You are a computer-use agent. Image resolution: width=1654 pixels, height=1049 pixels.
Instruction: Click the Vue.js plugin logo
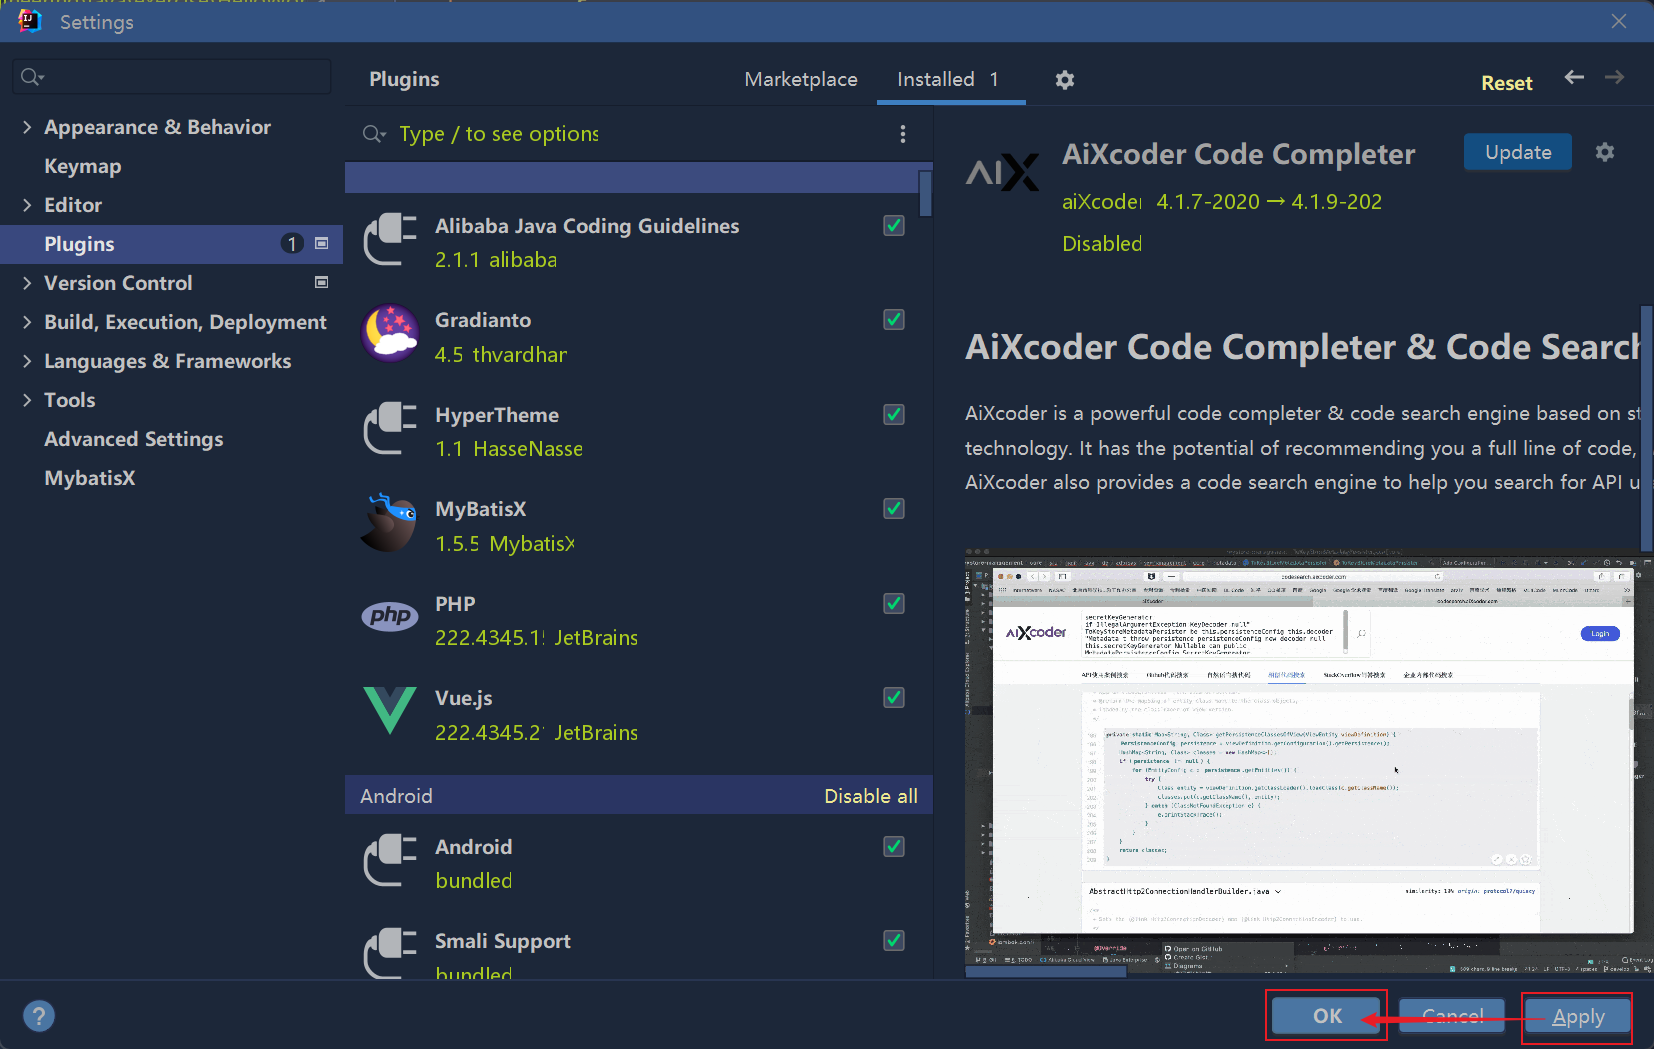[x=389, y=711]
